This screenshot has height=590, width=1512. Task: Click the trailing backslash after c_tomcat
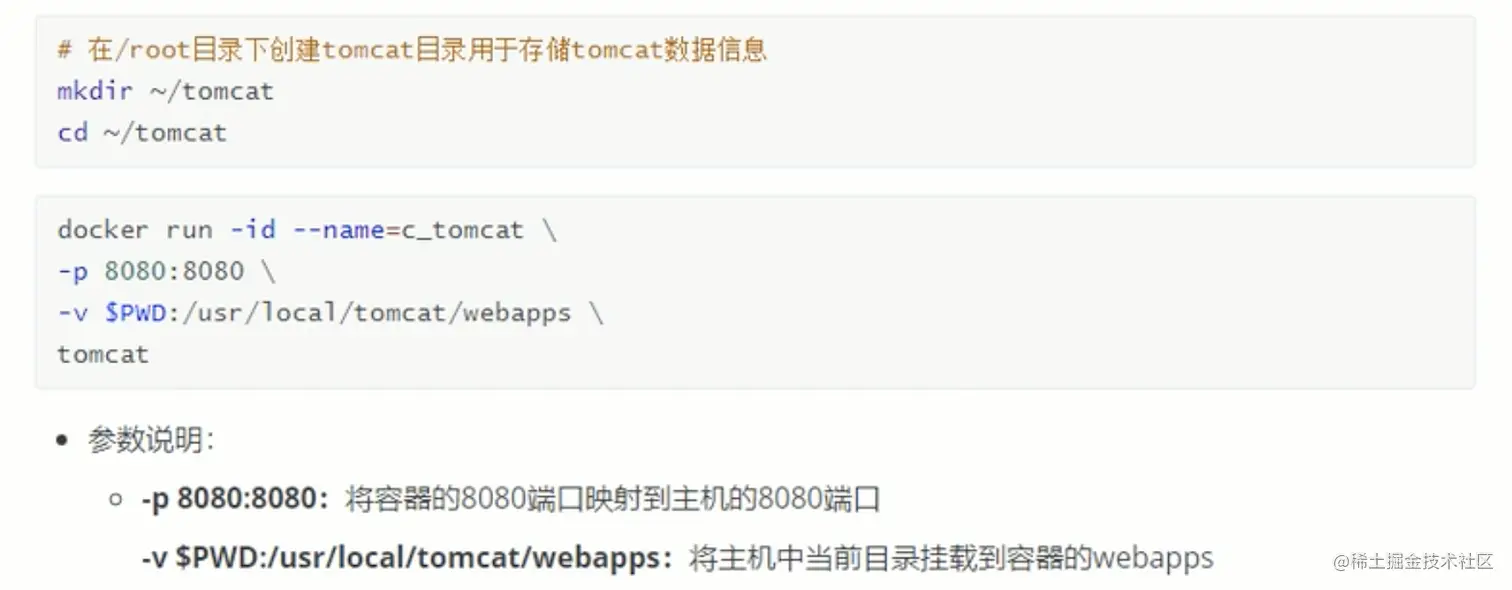click(549, 230)
